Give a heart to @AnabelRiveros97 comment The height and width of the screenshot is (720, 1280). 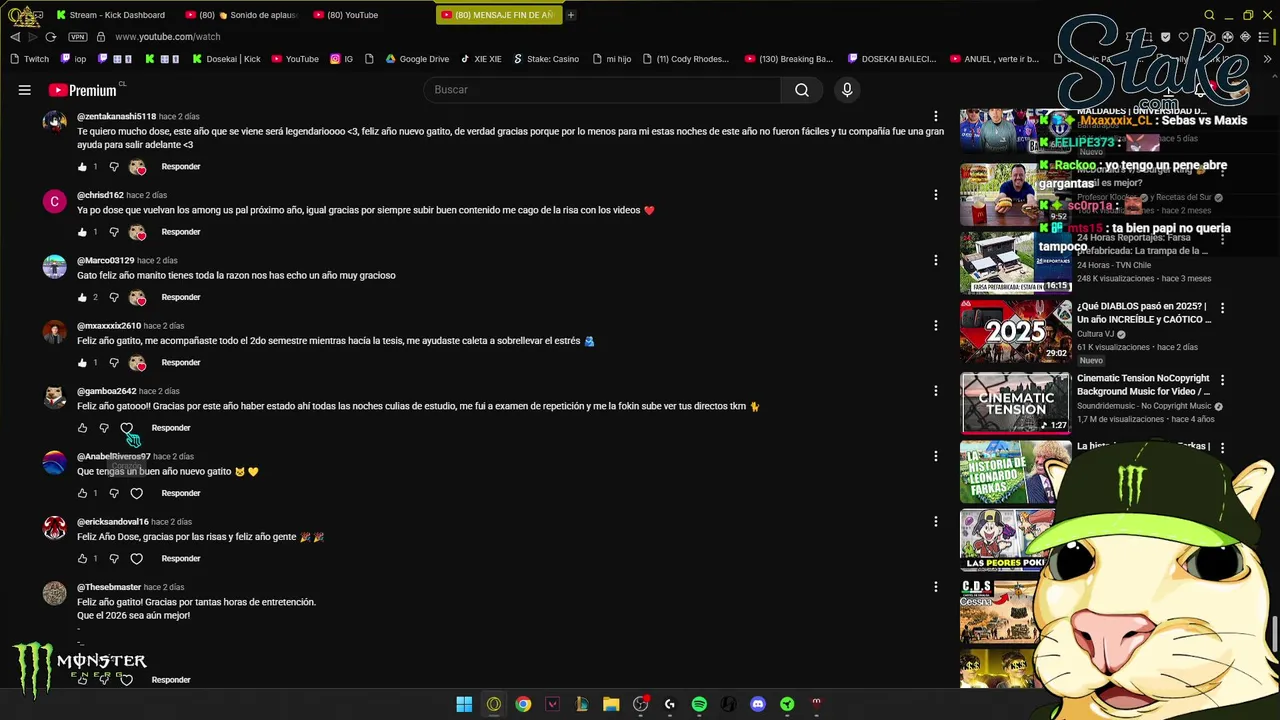(x=137, y=493)
